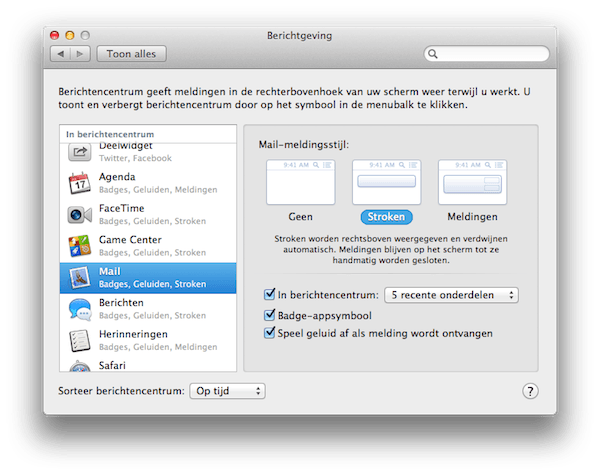Click the In berichtencentrum list header
This screenshot has width=600, height=475.
[148, 134]
